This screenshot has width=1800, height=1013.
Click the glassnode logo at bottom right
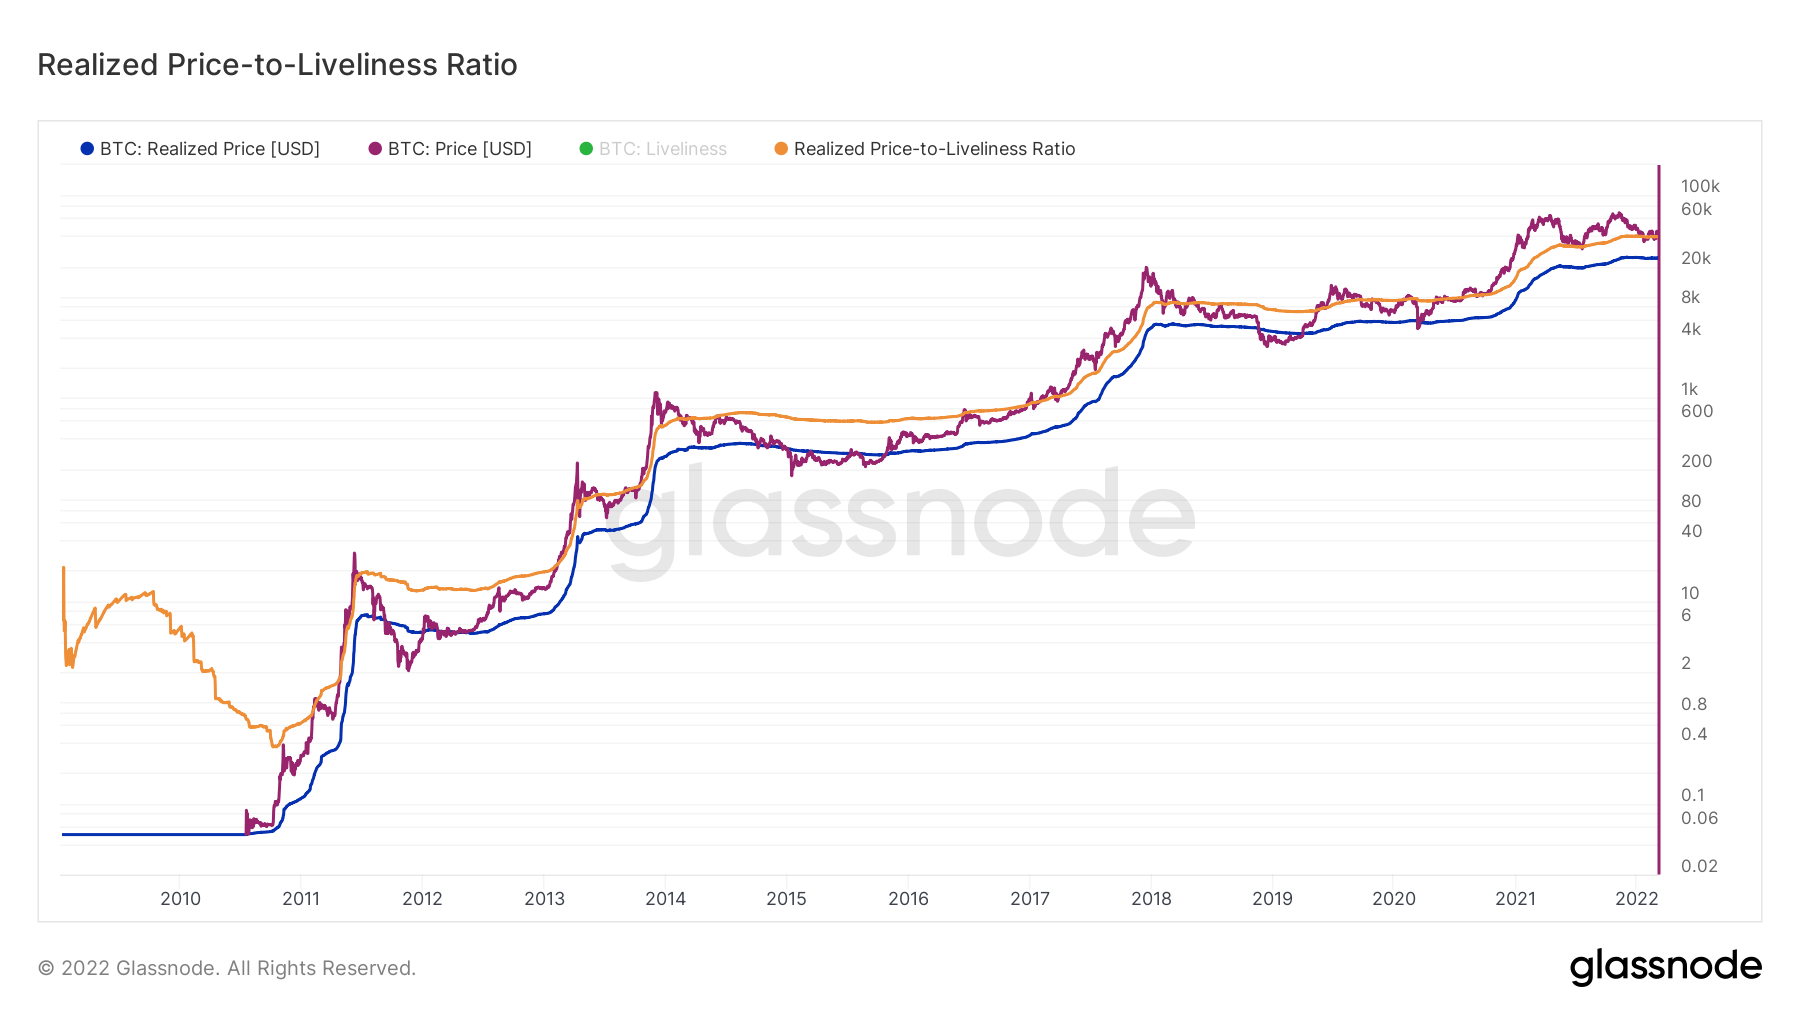tap(1665, 967)
